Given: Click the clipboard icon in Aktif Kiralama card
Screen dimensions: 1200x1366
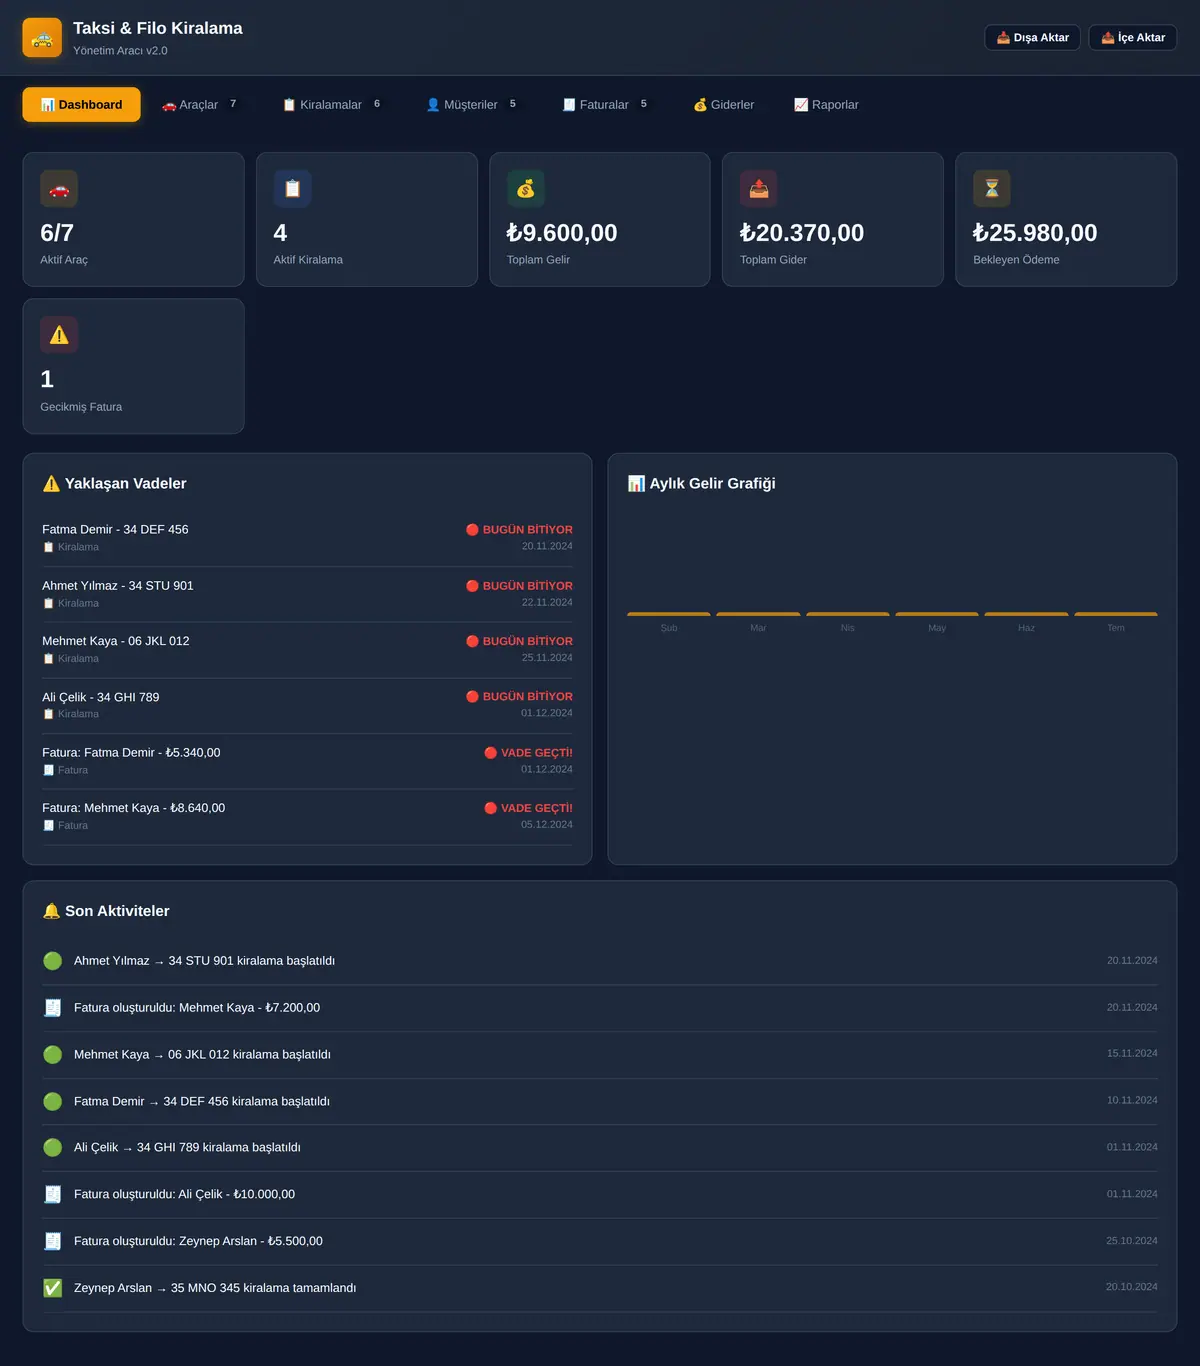Looking at the screenshot, I should point(292,188).
